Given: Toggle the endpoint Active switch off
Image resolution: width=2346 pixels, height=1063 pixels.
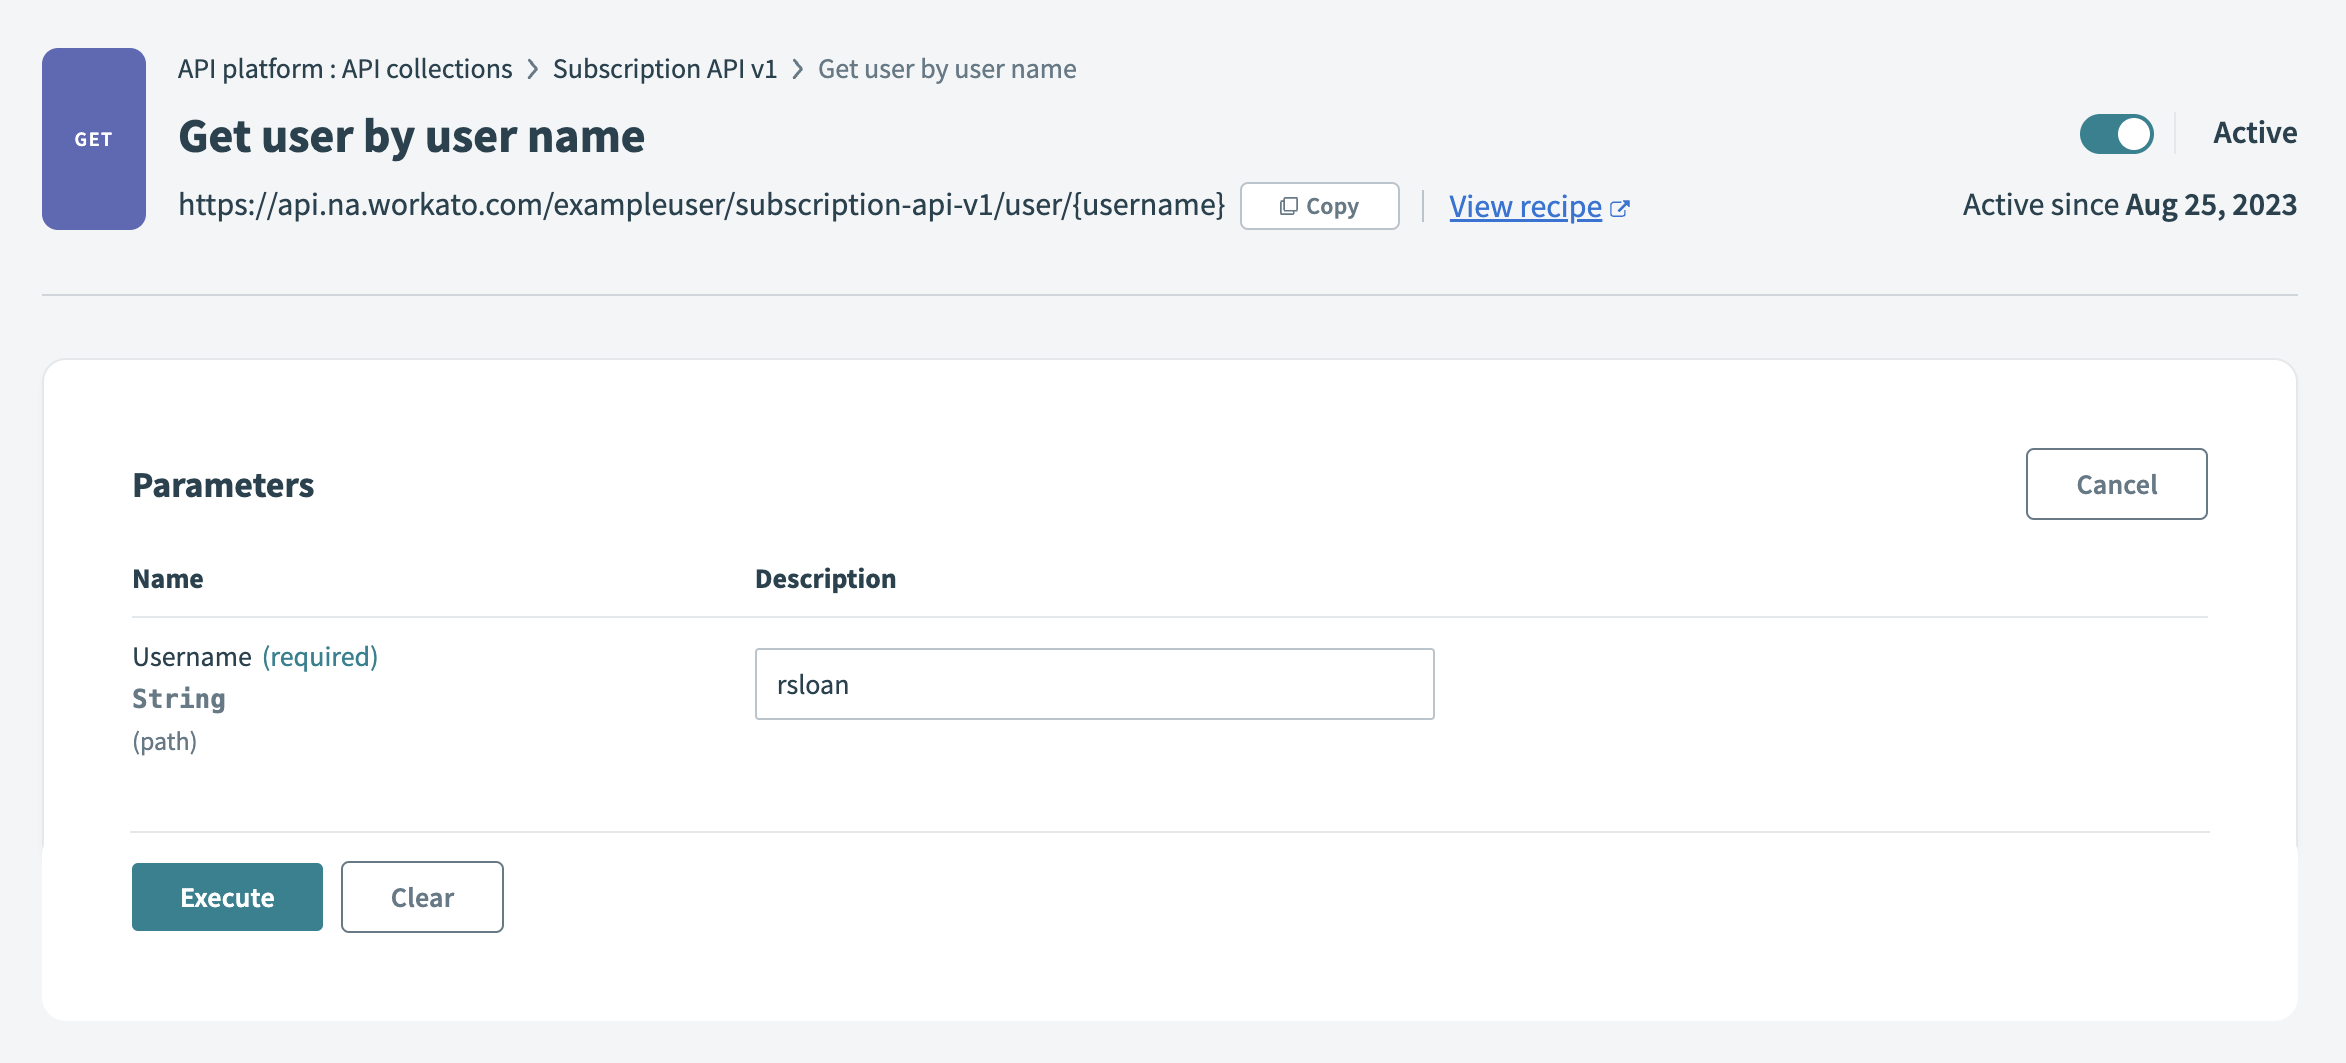Looking at the screenshot, I should coord(2119,133).
